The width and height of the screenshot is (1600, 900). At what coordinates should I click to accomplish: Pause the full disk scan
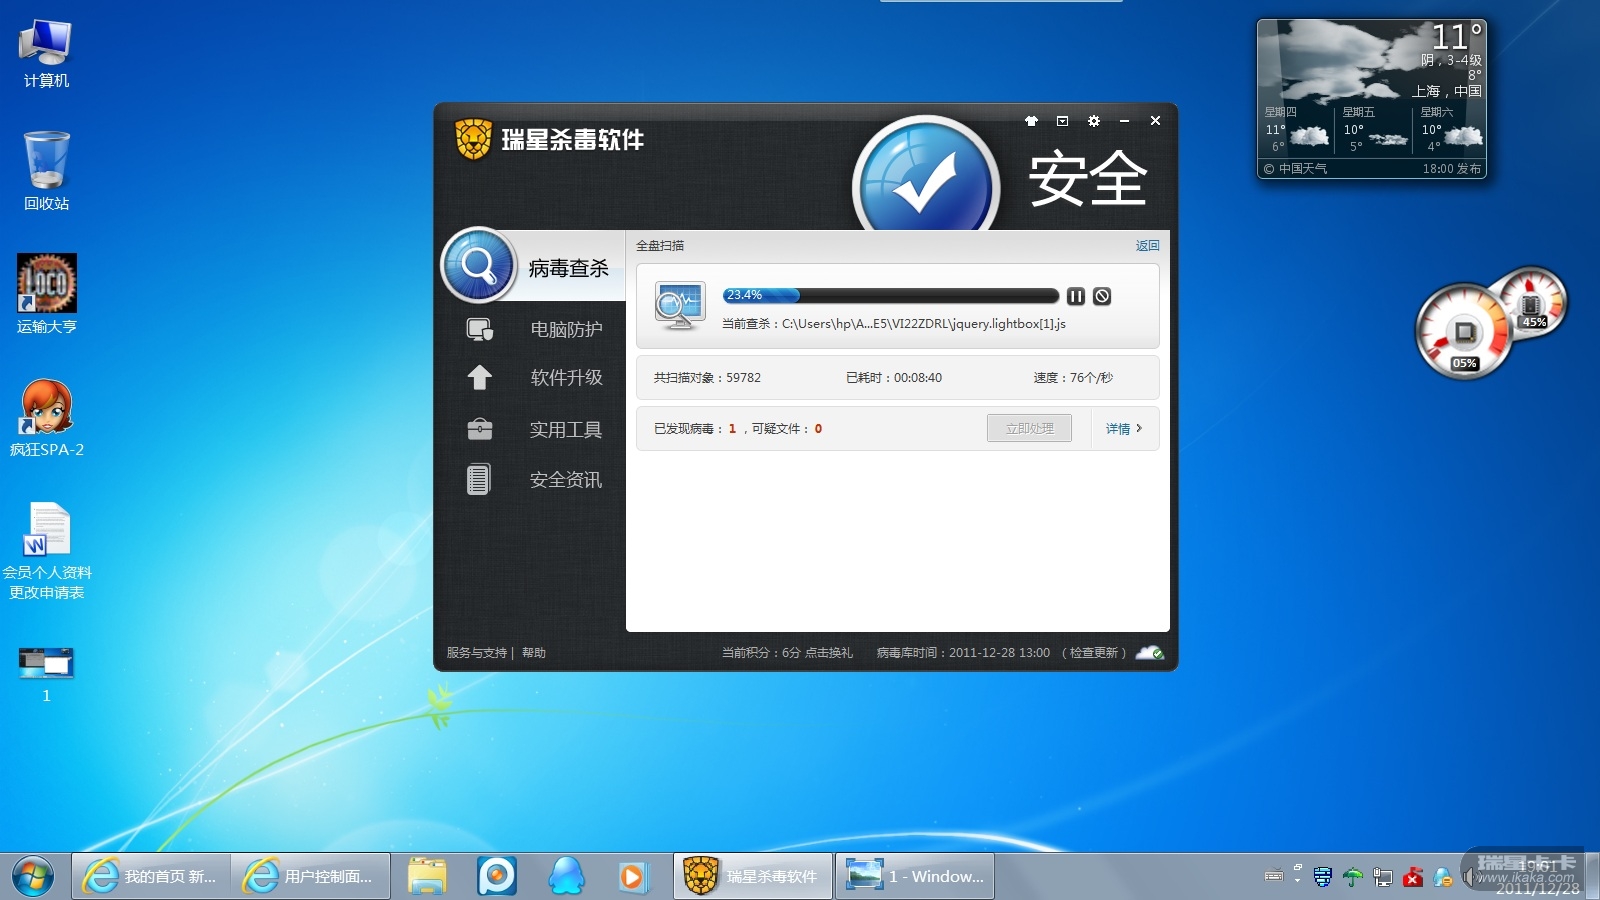click(x=1076, y=296)
